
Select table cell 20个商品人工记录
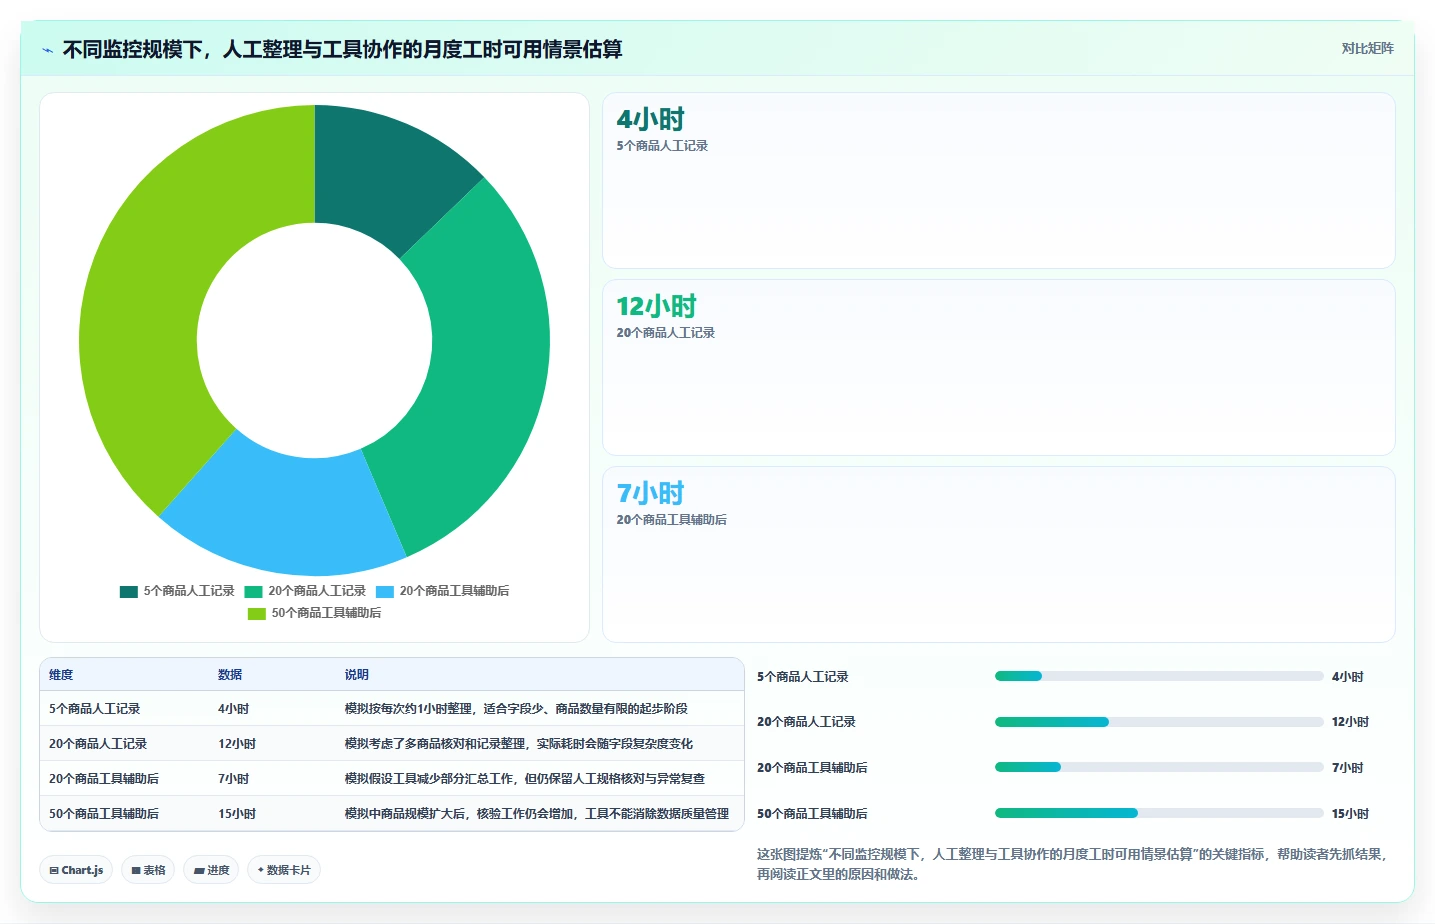pos(98,744)
